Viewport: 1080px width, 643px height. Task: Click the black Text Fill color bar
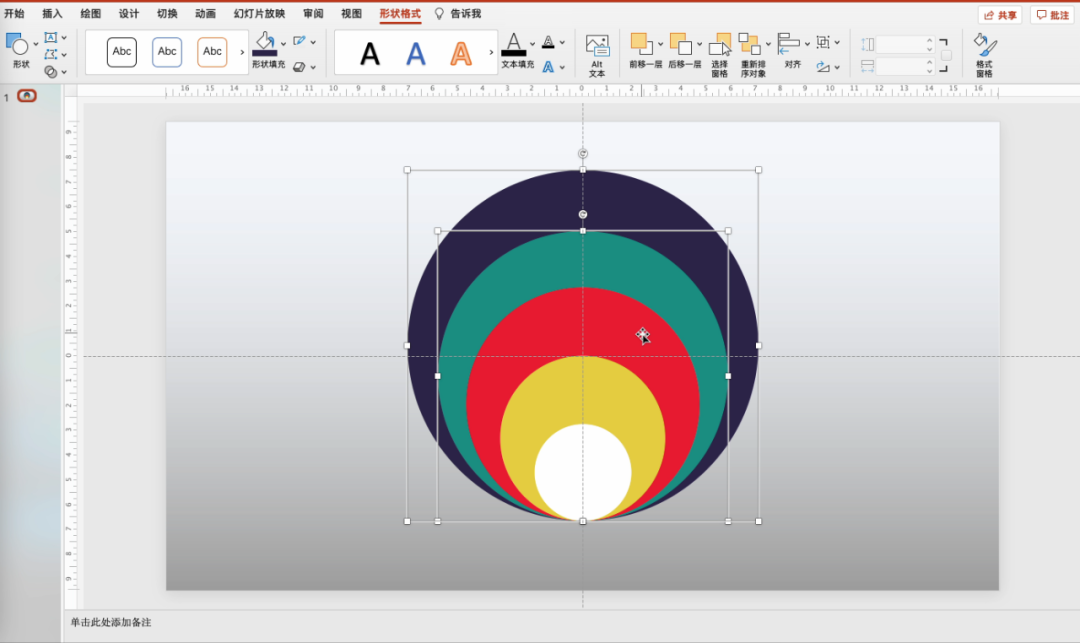coord(514,53)
